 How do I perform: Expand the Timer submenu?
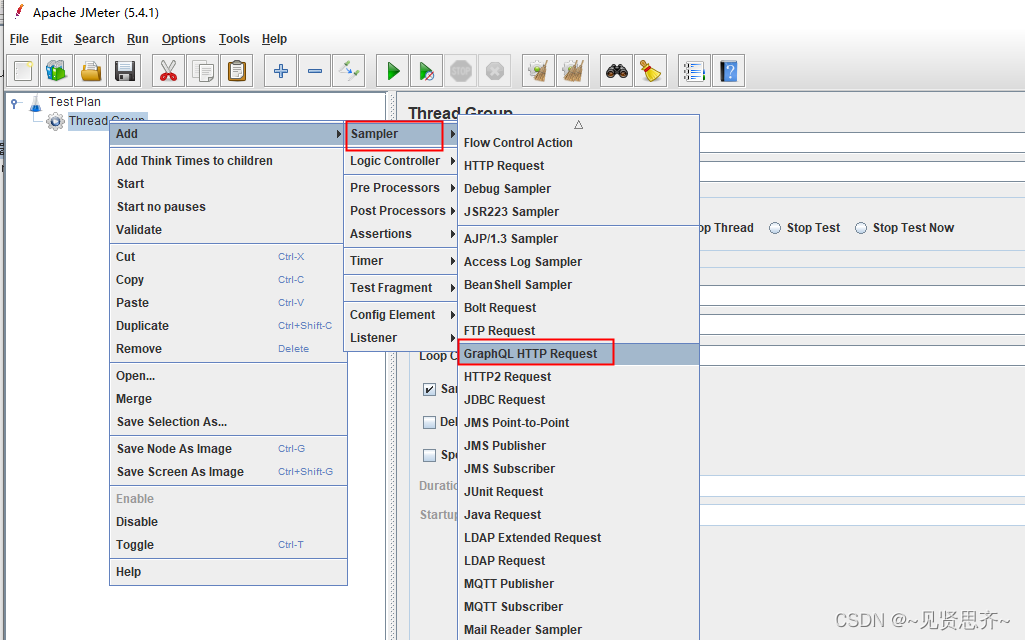tap(401, 261)
